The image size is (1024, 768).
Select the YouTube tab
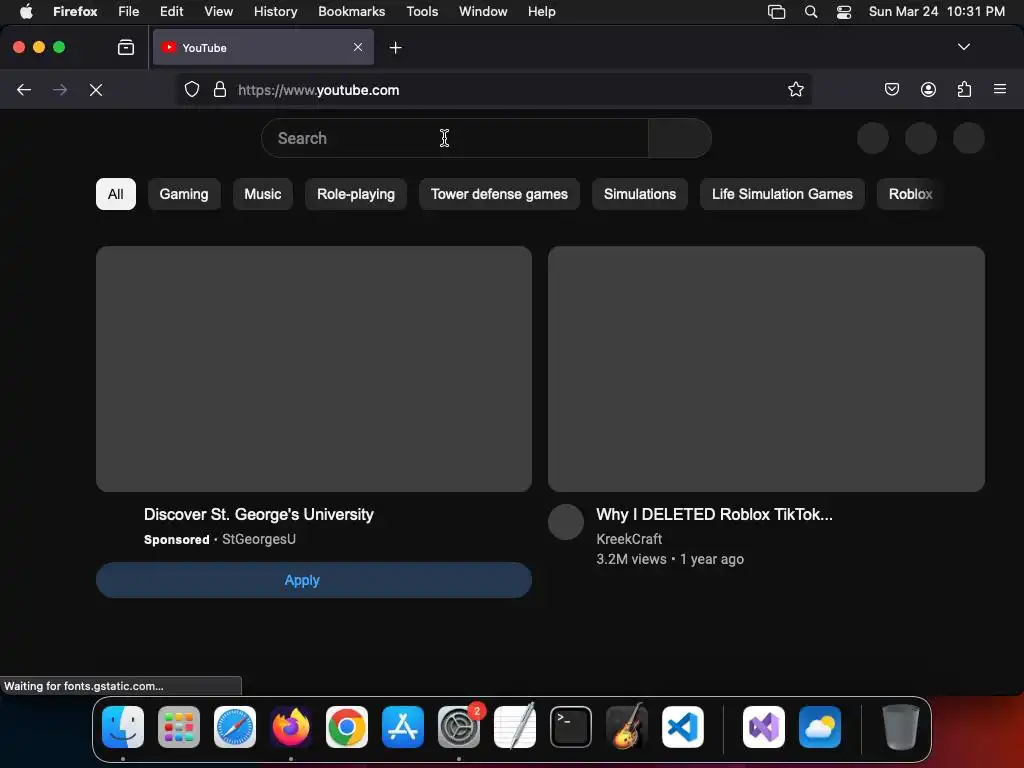pyautogui.click(x=263, y=47)
